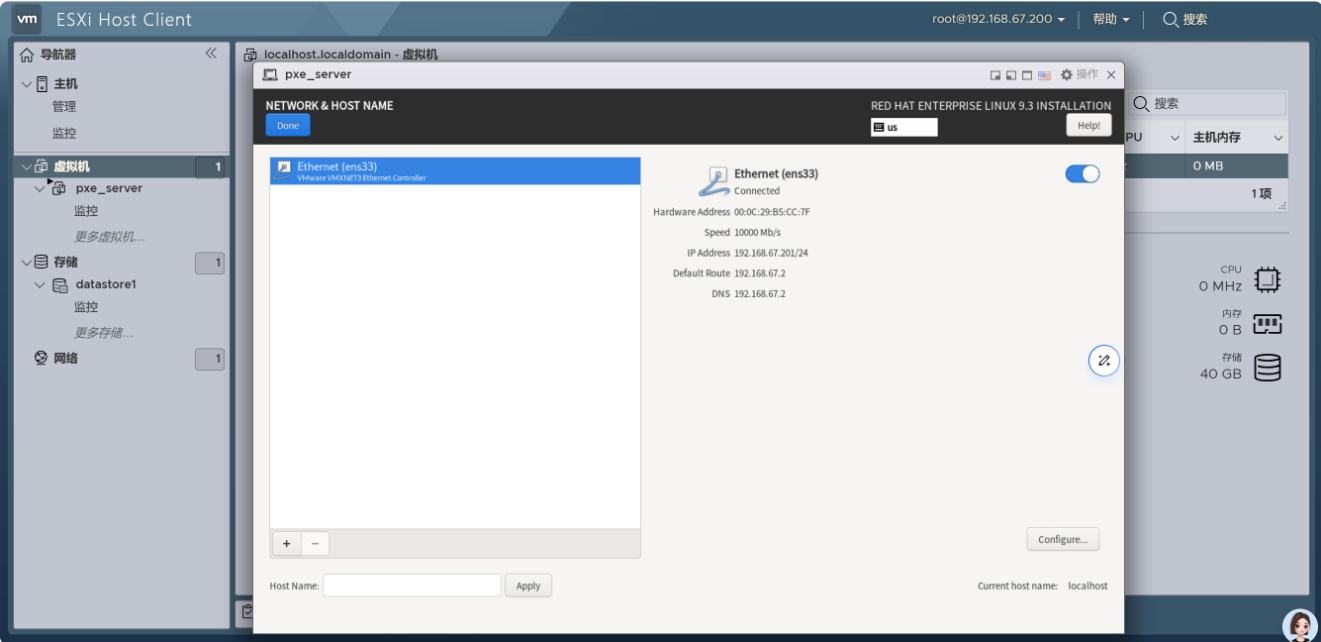Click the storage database icon in navigator
This screenshot has height=642, width=1321.
pyautogui.click(x=41, y=262)
